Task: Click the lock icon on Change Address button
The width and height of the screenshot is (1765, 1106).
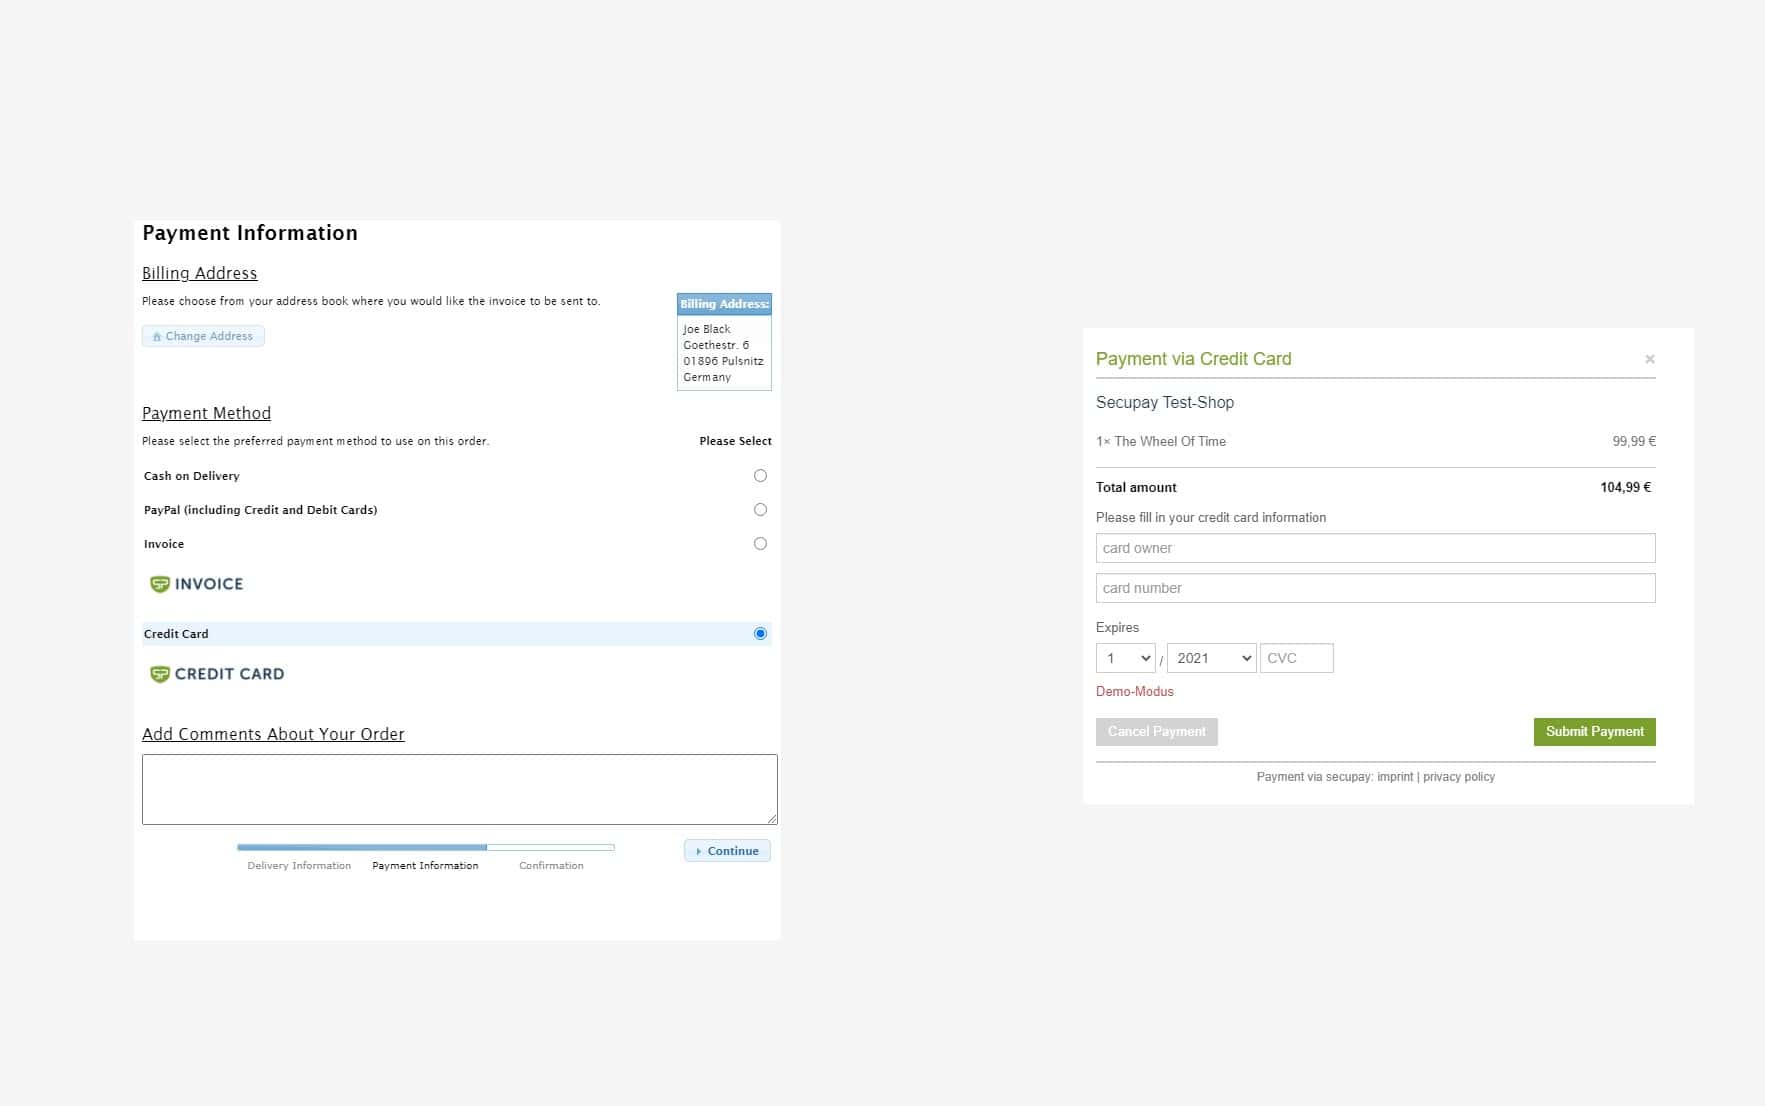Action: (157, 336)
